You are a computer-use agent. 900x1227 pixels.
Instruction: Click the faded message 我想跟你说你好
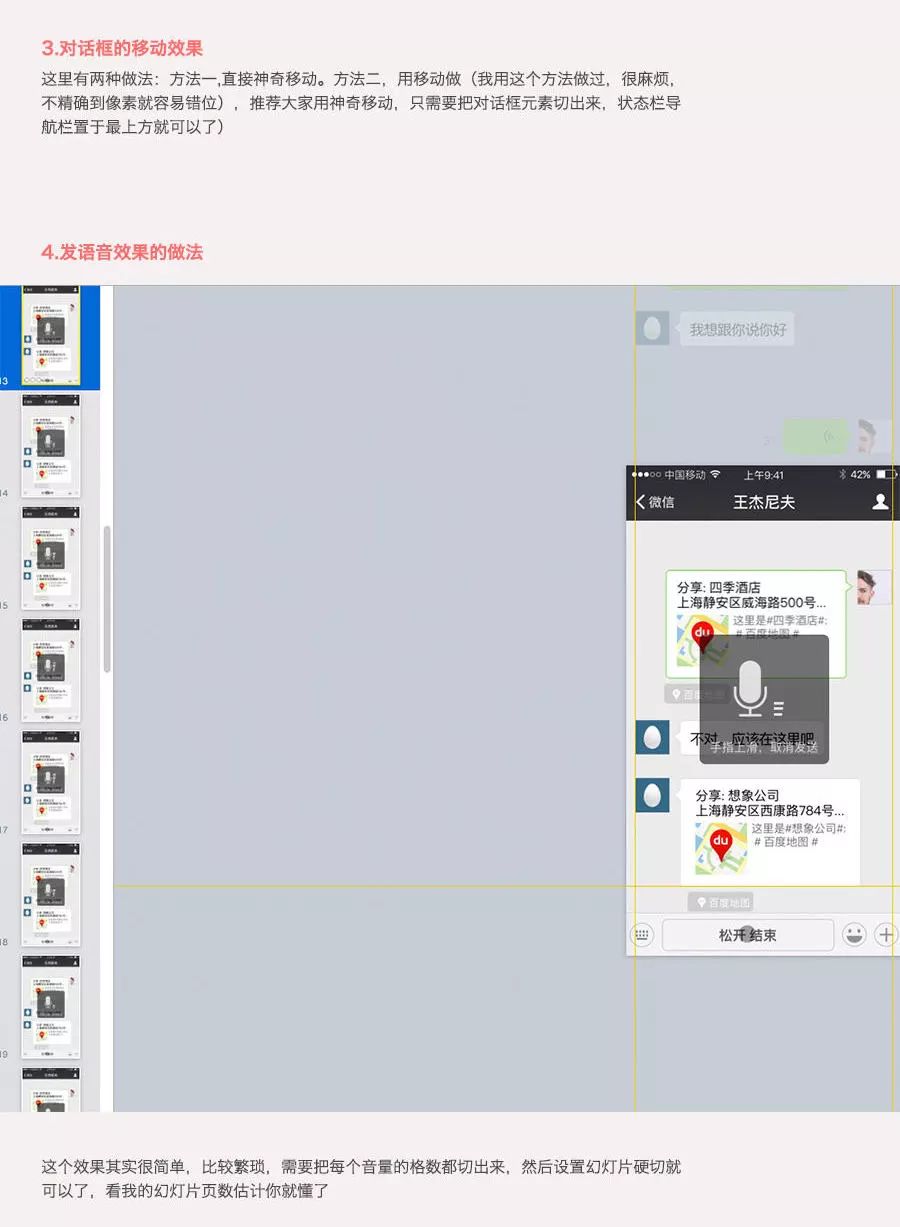coord(738,329)
